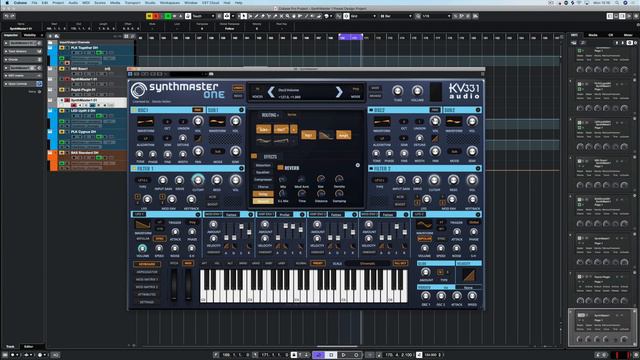Toggle keyboard MOD button next to PITCH

tap(188, 263)
